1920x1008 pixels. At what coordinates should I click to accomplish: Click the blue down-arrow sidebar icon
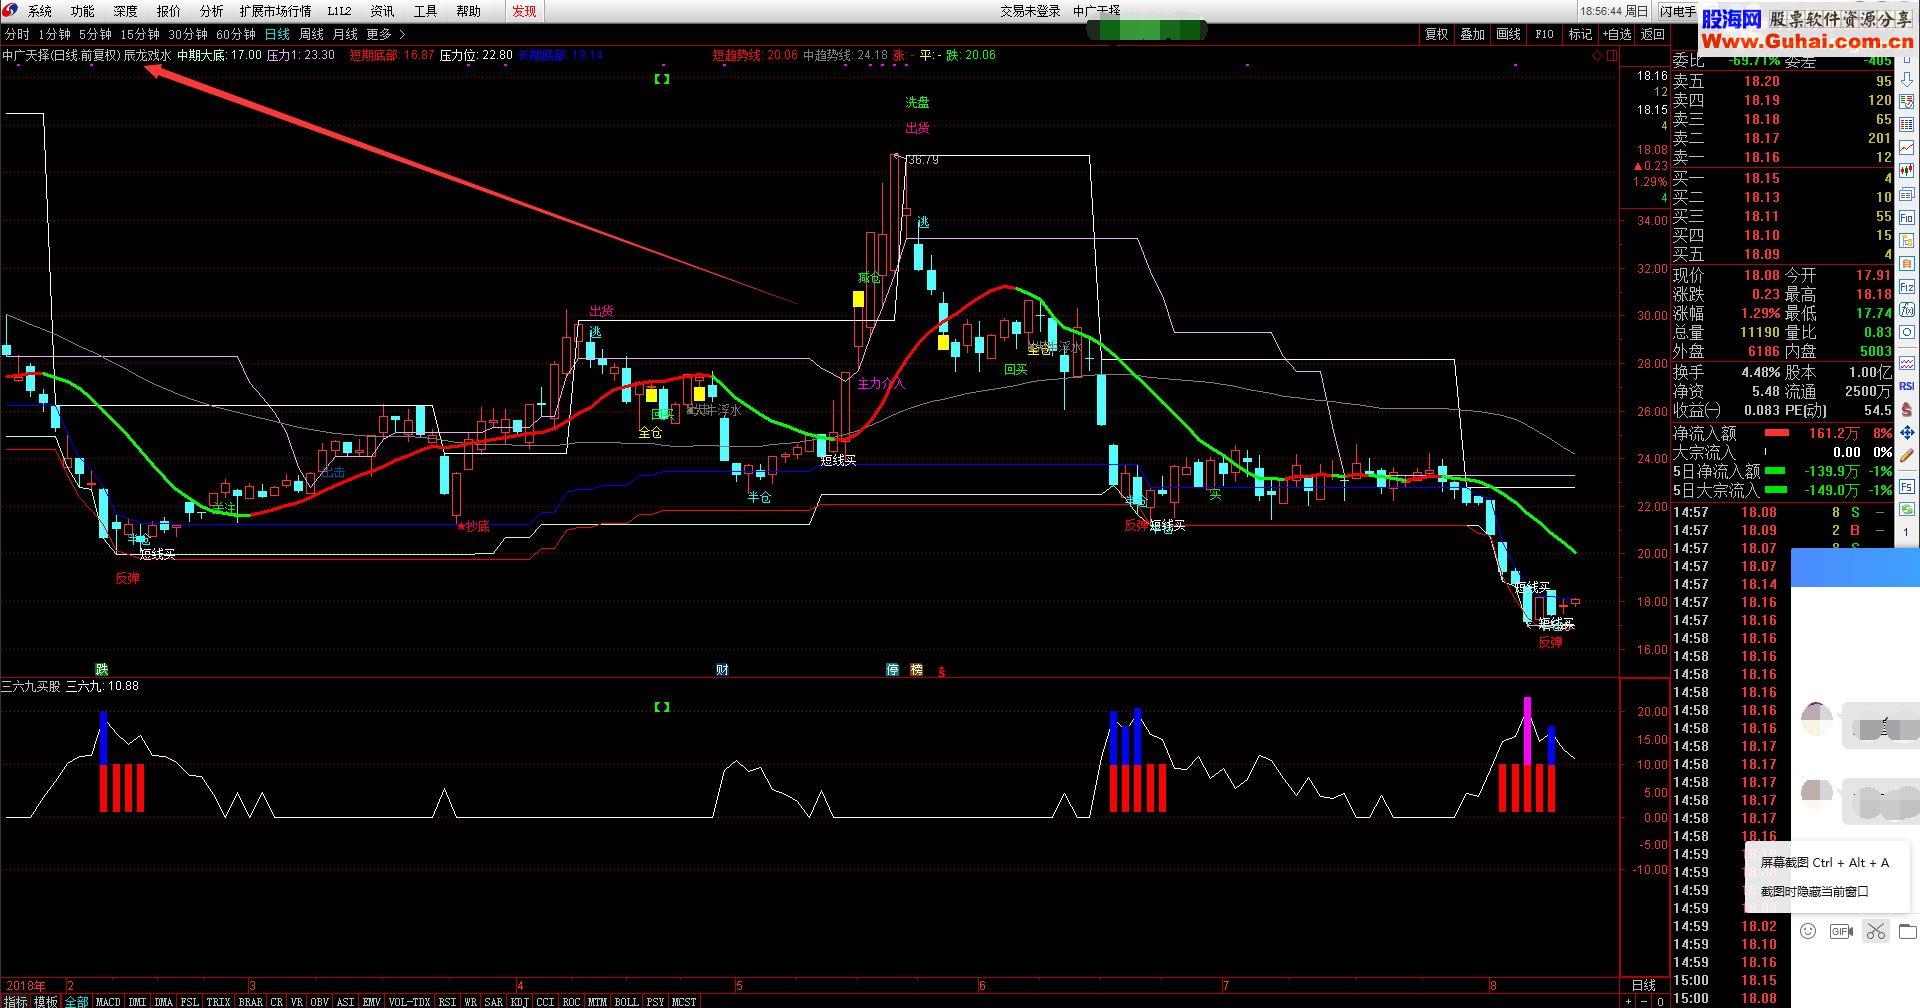(1907, 79)
